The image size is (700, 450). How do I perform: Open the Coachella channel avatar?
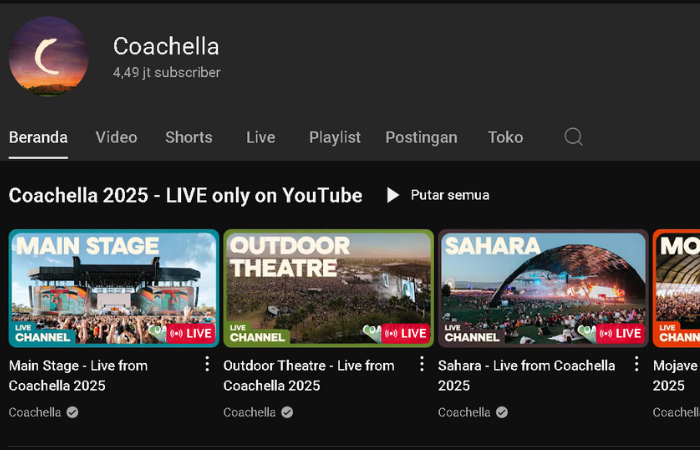49,56
